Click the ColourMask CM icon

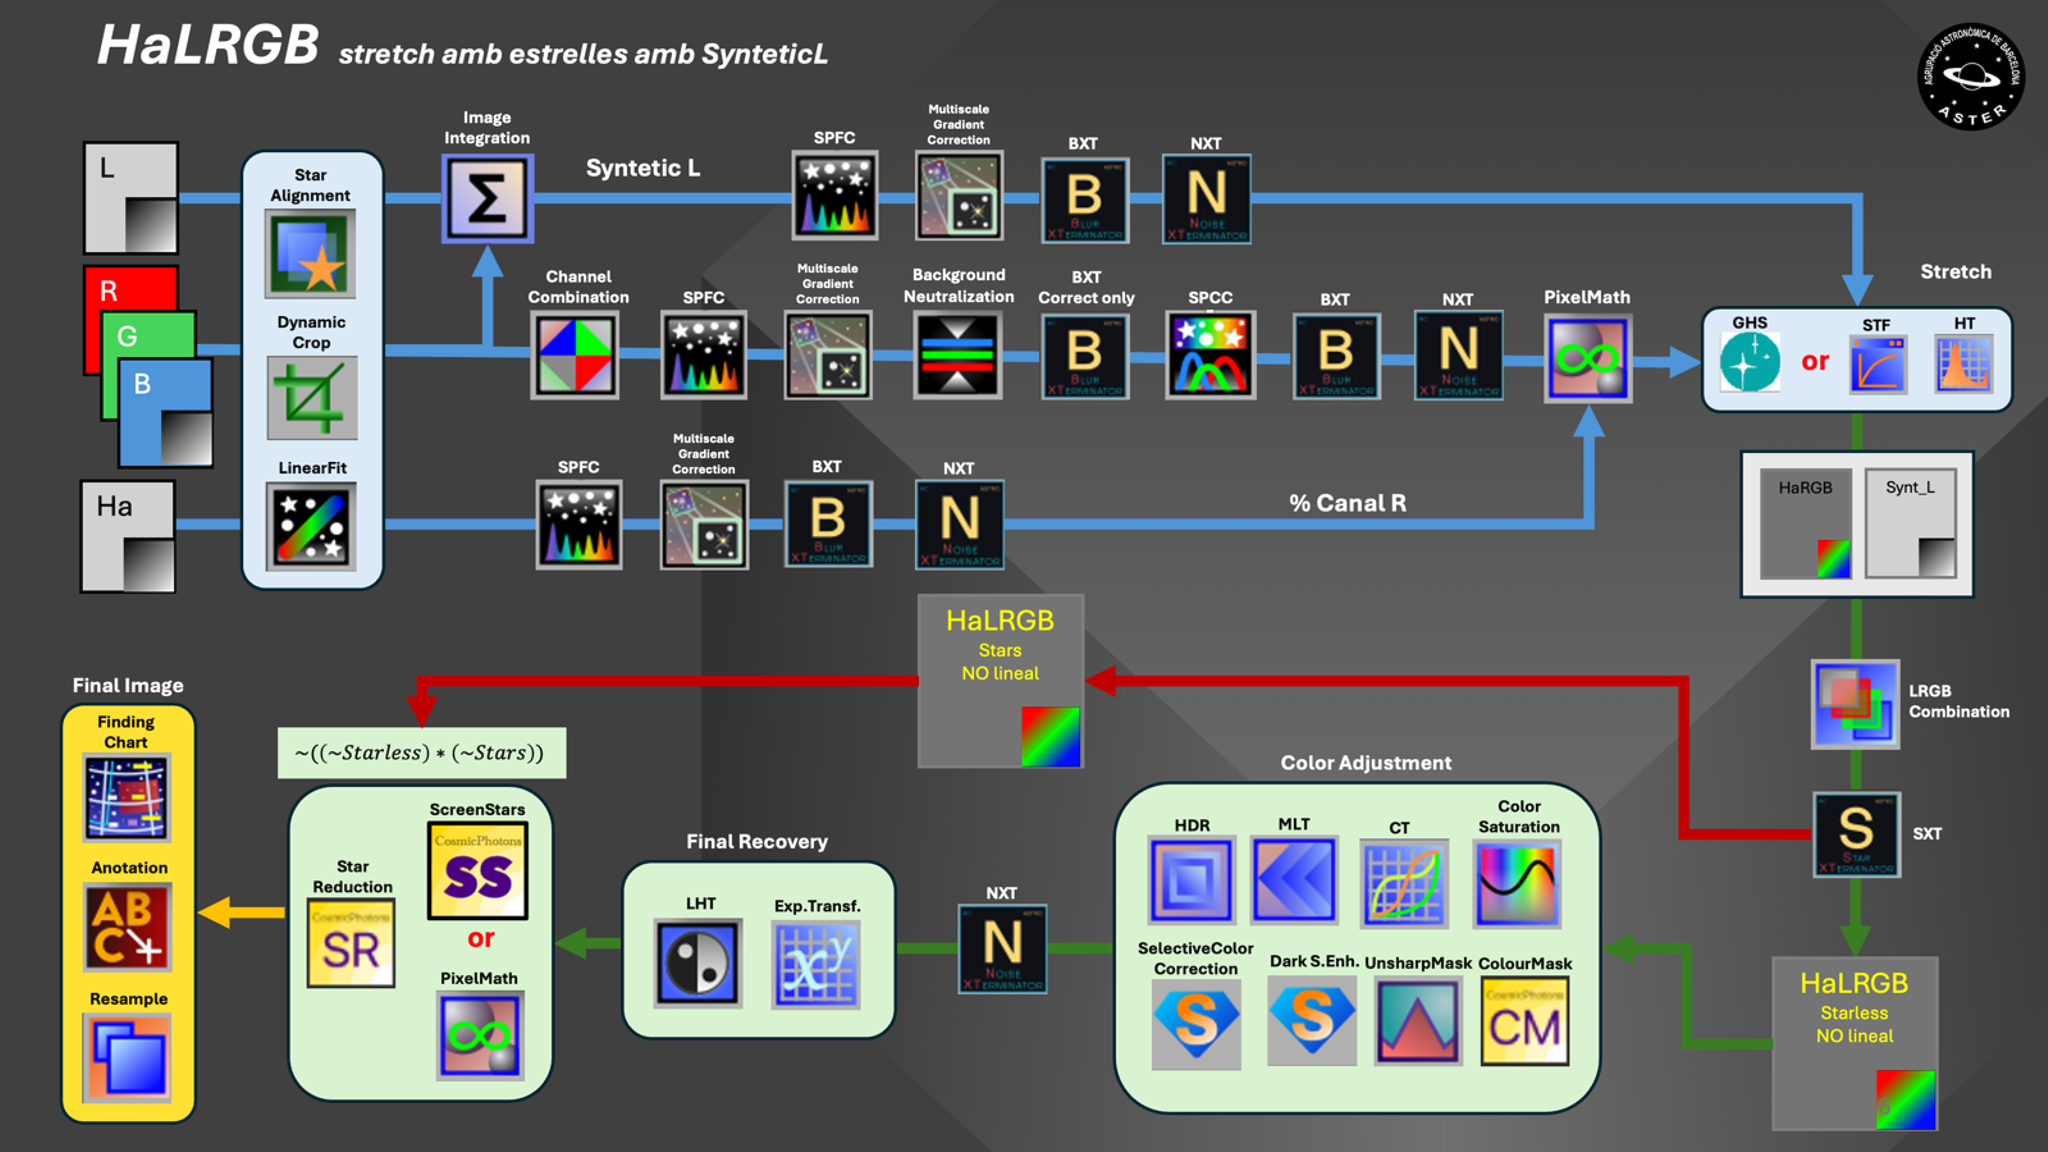[1525, 1021]
